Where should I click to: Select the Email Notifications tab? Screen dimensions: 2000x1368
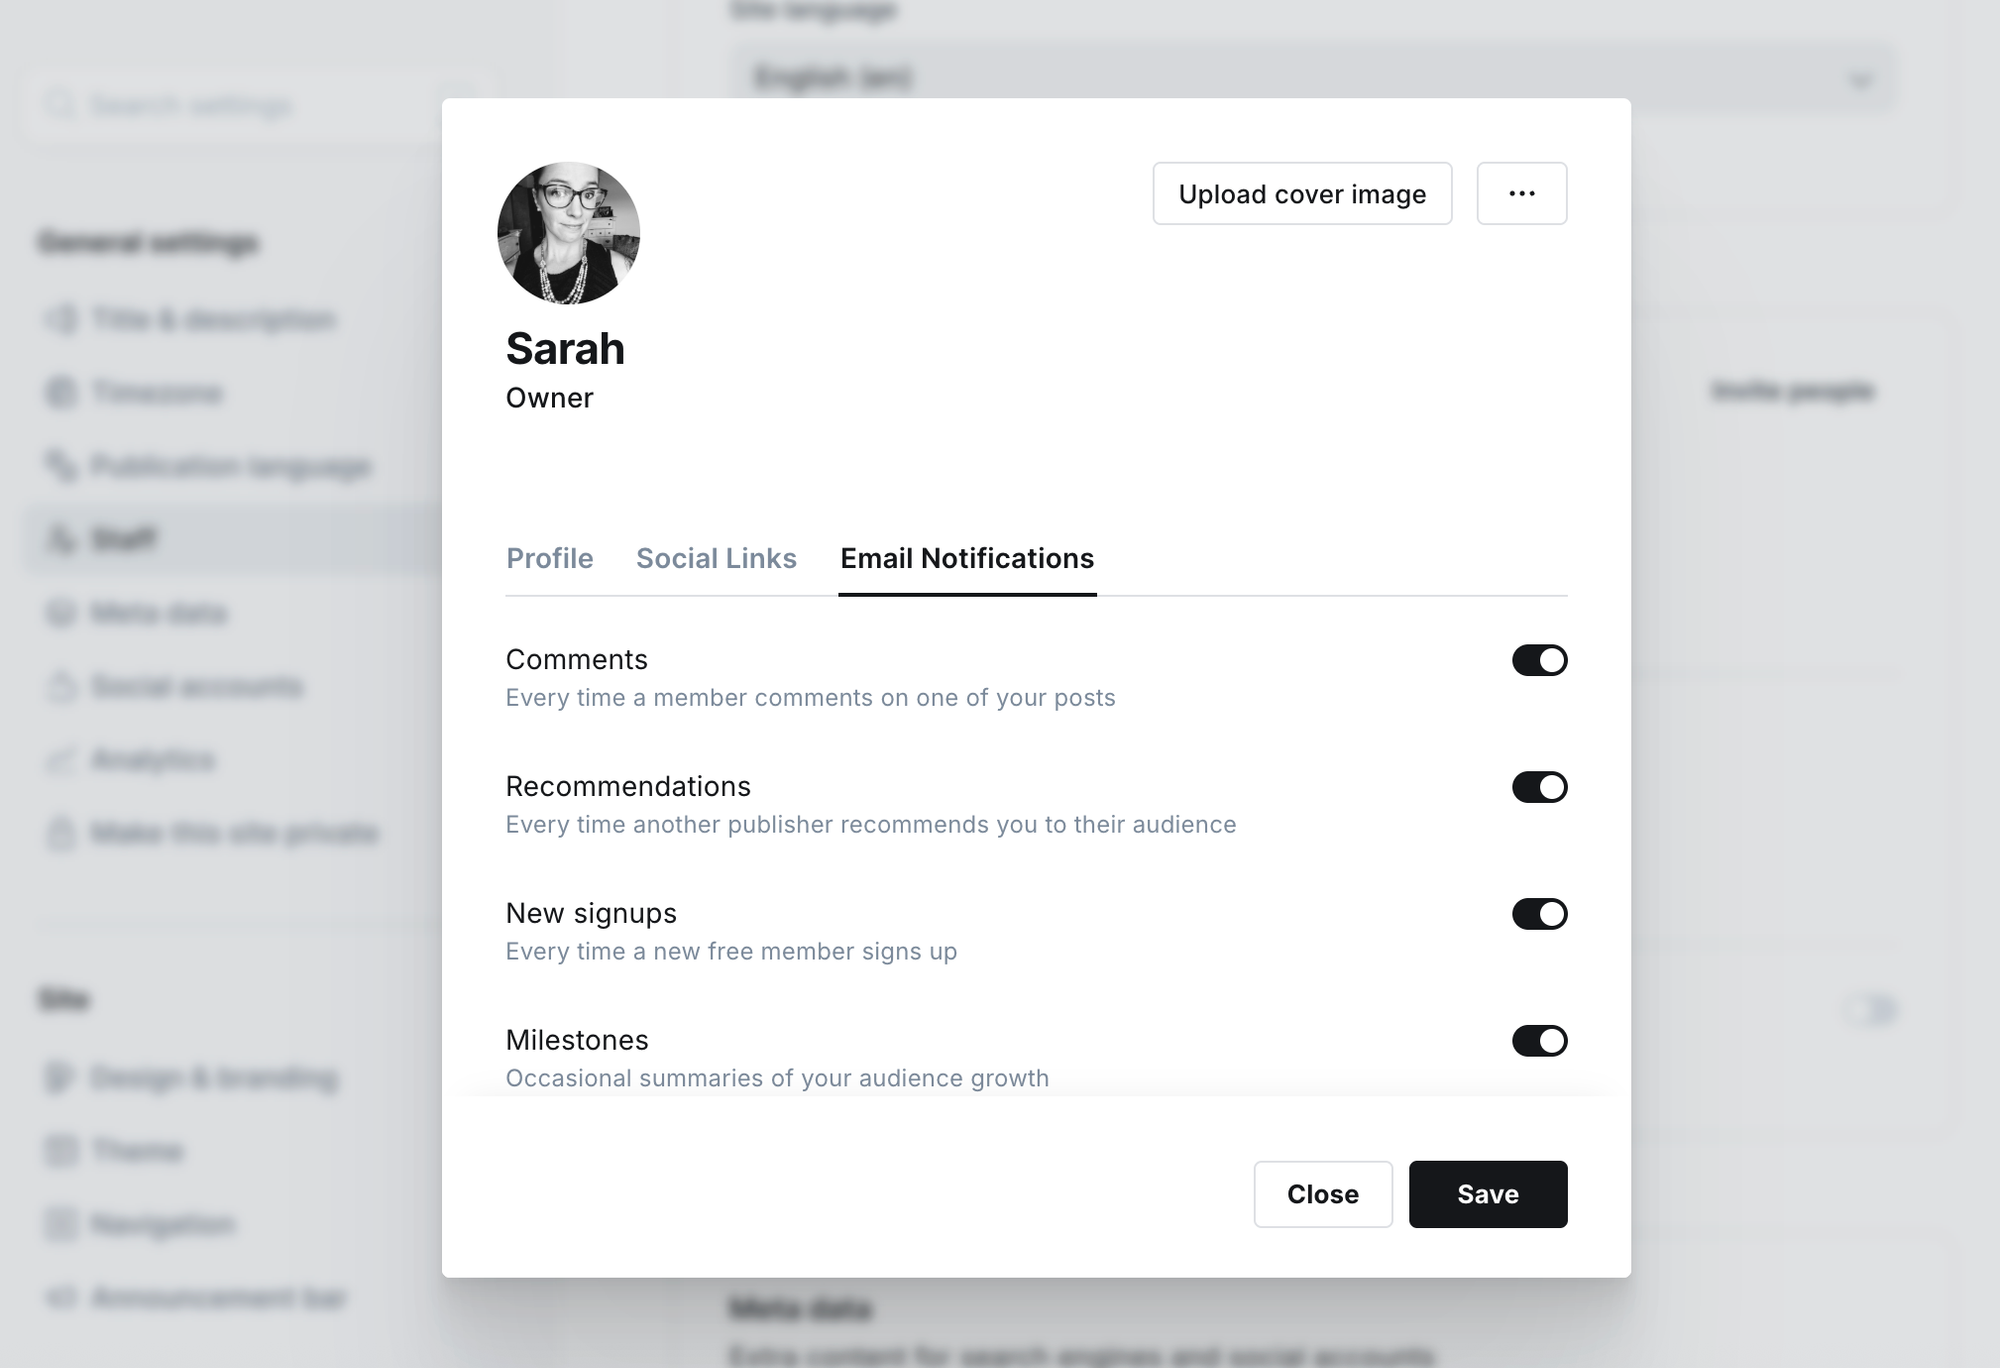(x=967, y=558)
